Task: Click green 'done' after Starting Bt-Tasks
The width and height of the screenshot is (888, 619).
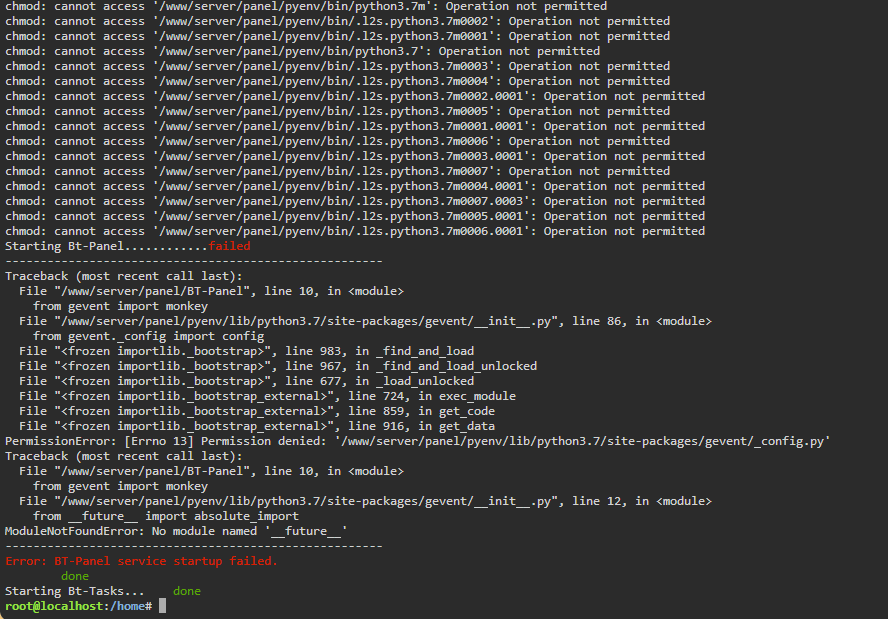Action: pyautogui.click(x=187, y=591)
